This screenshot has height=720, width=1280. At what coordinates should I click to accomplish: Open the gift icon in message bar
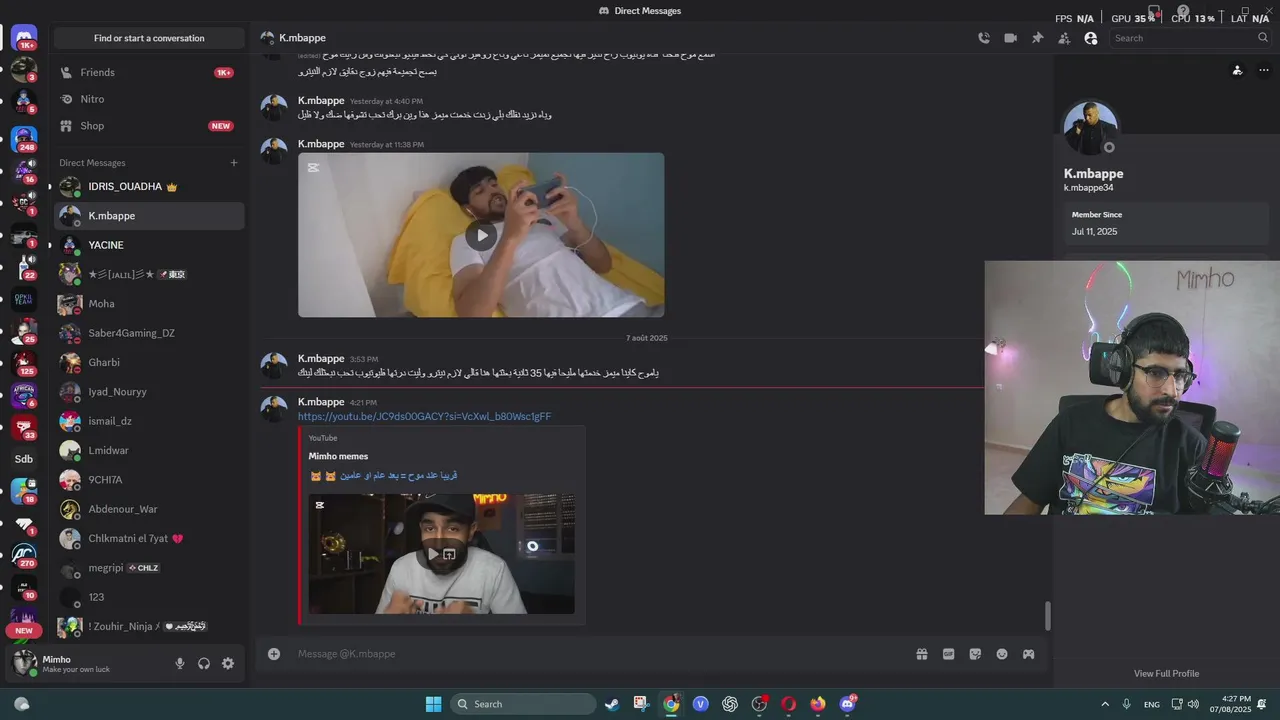pyautogui.click(x=922, y=654)
